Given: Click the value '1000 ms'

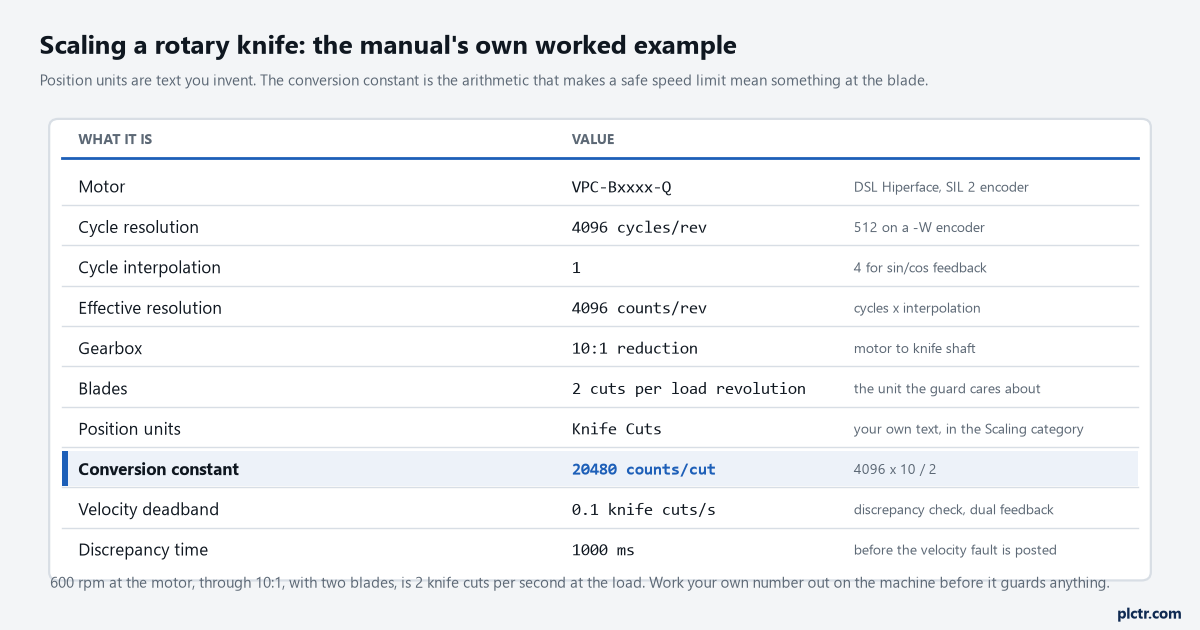Looking at the screenshot, I should click(x=603, y=550).
